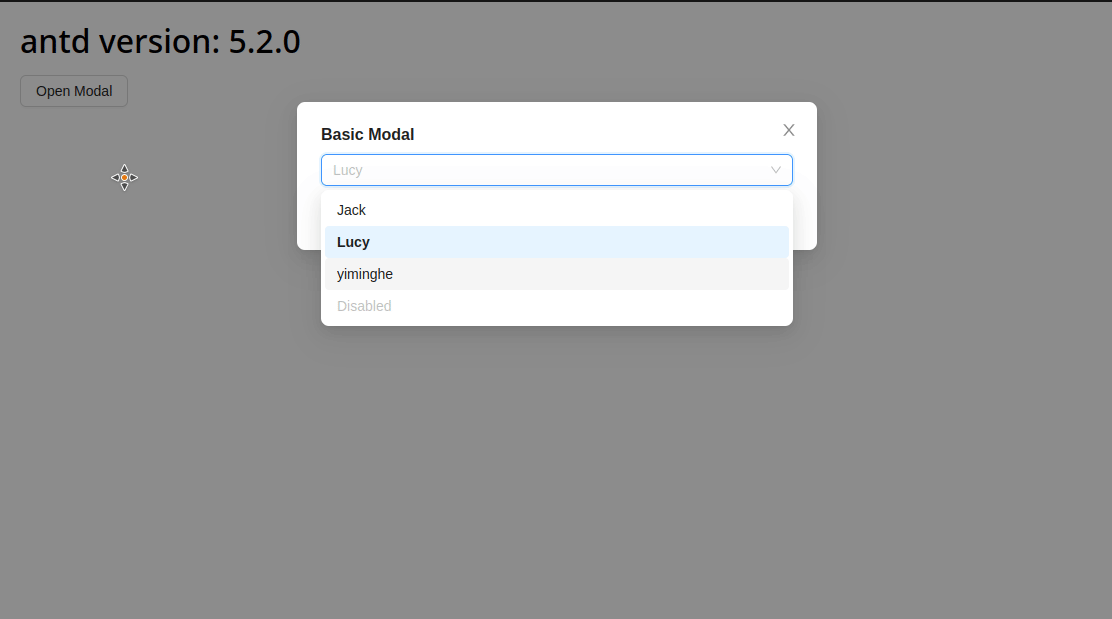This screenshot has width=1112, height=619.
Task: Click the Jack list item
Action: (352, 210)
